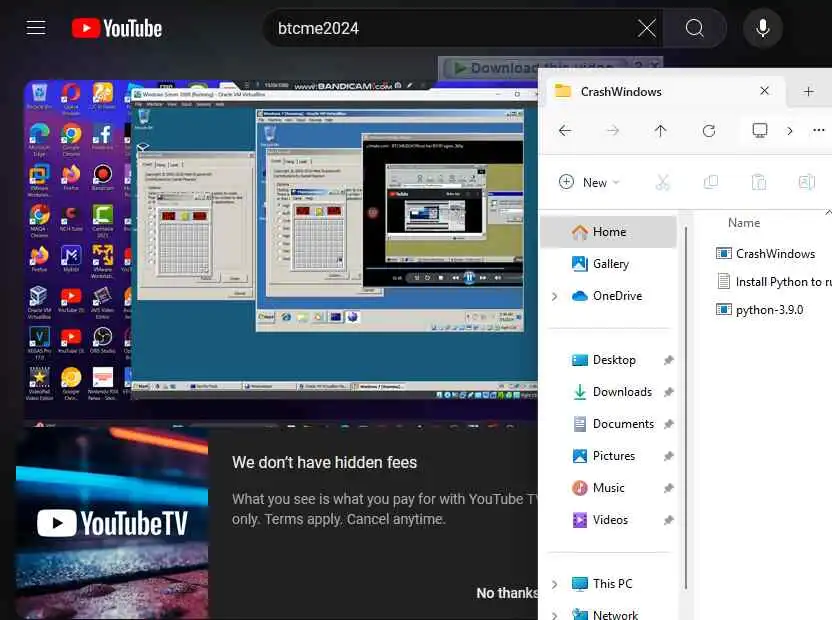Select This PC in navigation pane

tap(609, 583)
